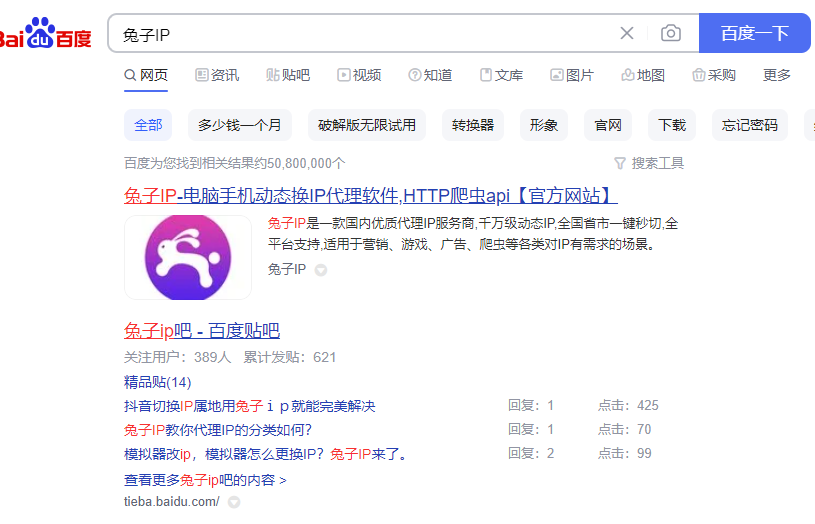The image size is (815, 524).
Task: Choose the 多少钱一个月 suggestion chip
Action: (240, 125)
